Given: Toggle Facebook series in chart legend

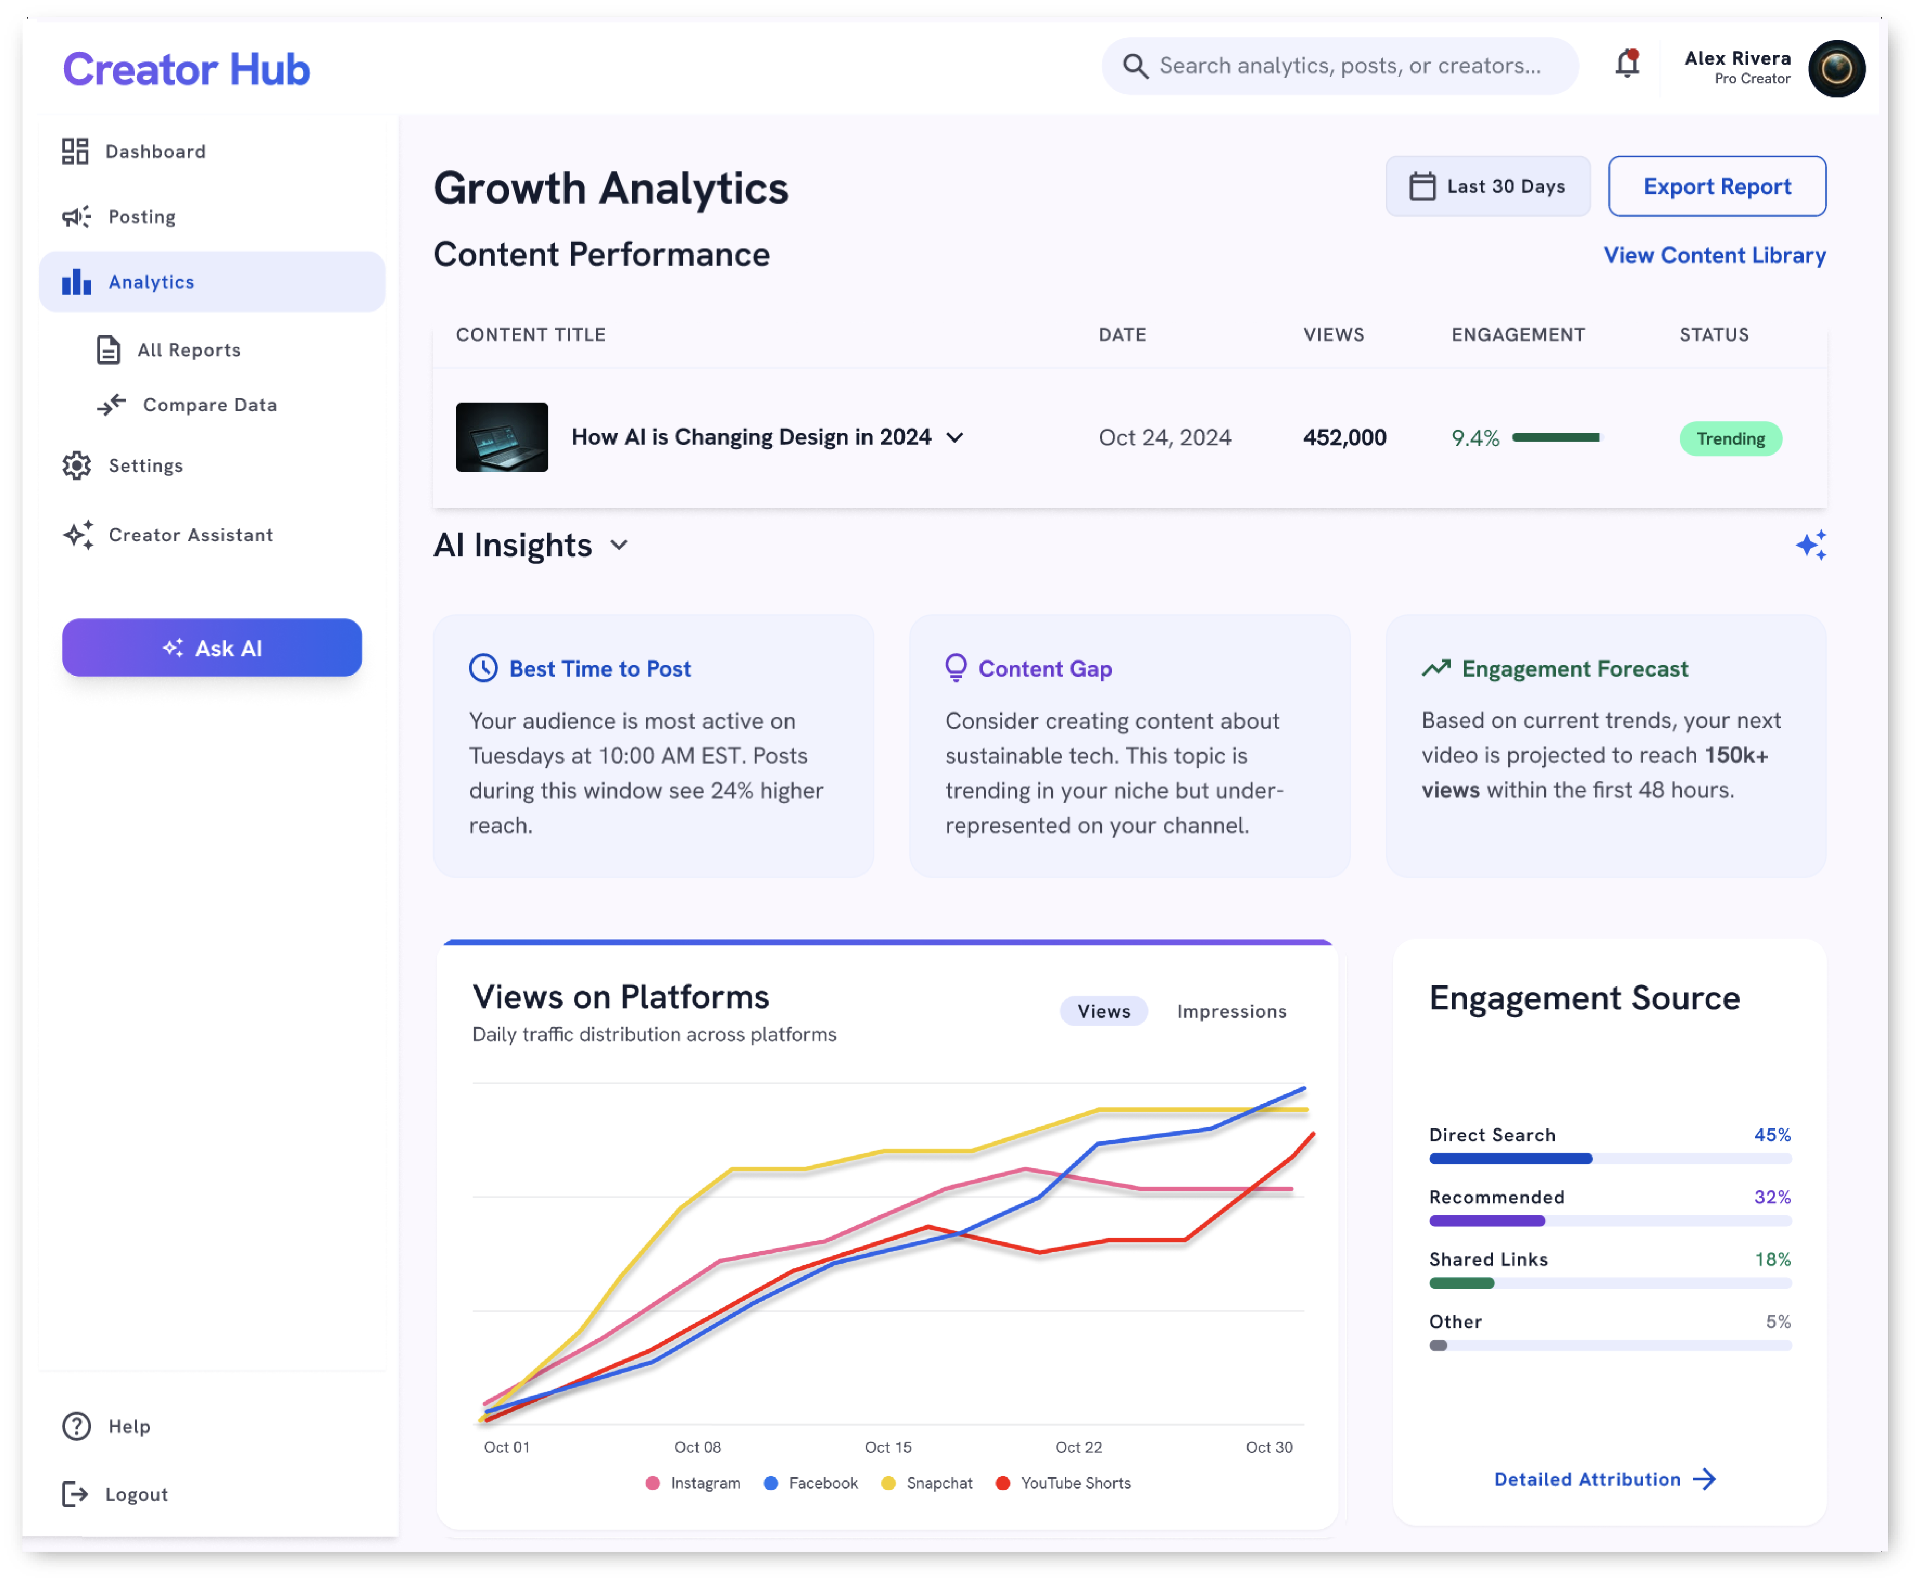Looking at the screenshot, I should (811, 1483).
